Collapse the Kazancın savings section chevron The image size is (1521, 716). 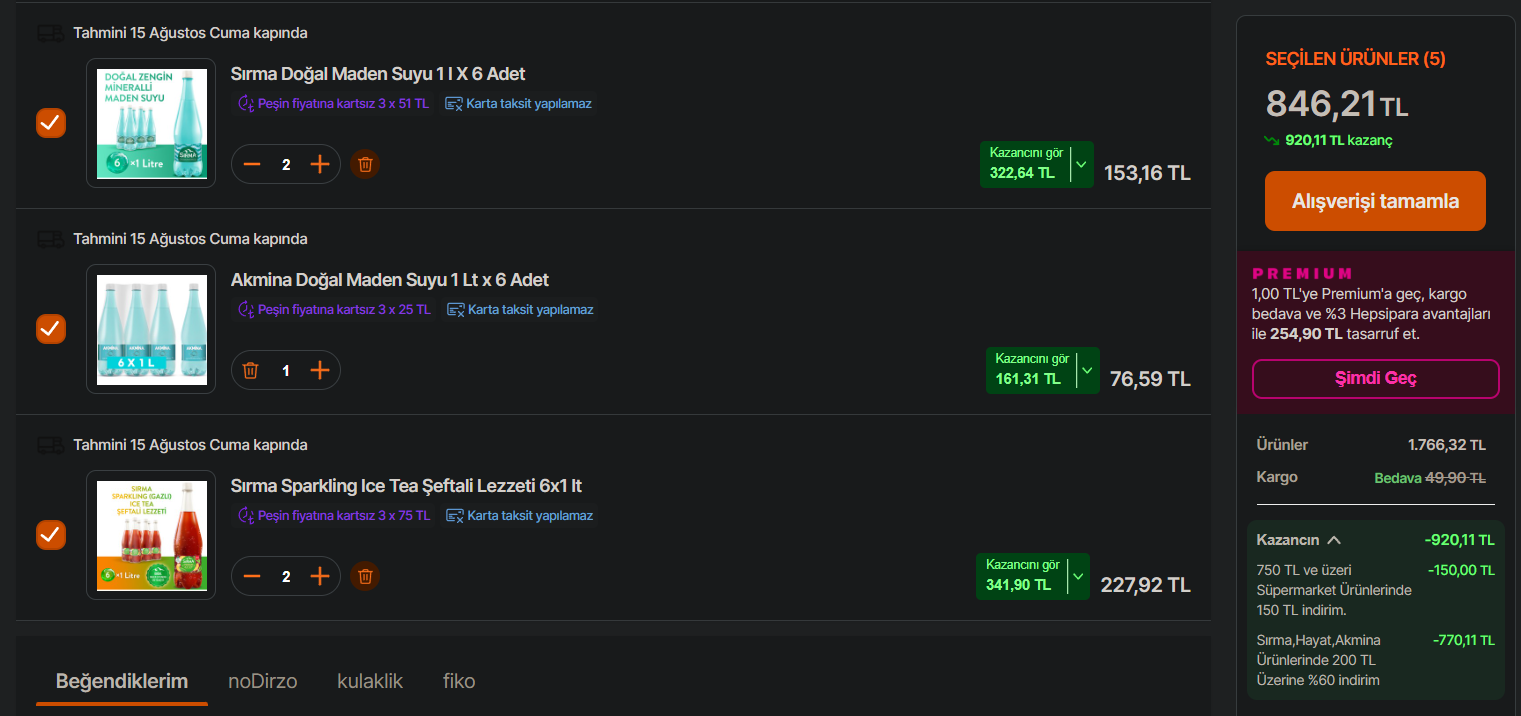coord(1333,540)
